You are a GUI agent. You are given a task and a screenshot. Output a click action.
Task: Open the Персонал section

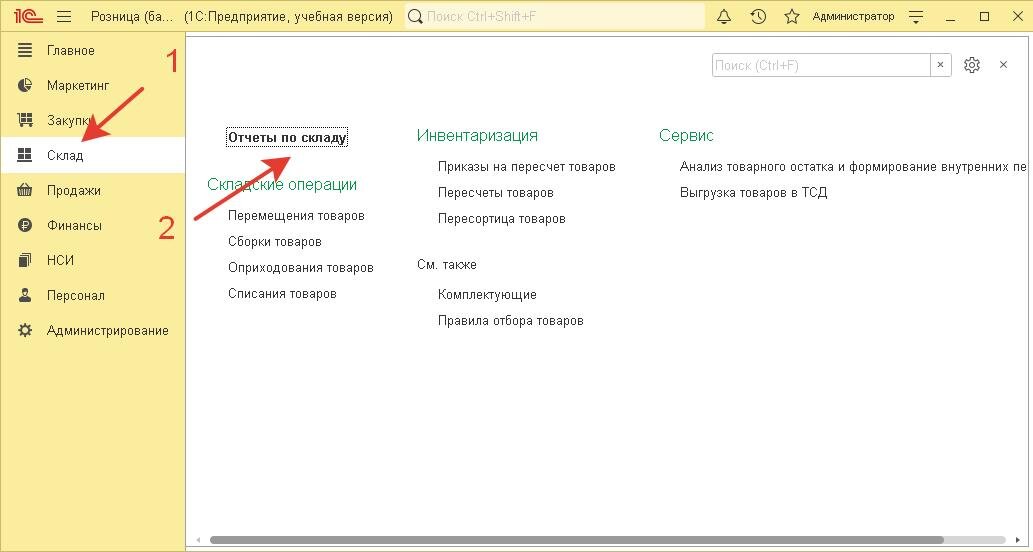point(92,295)
